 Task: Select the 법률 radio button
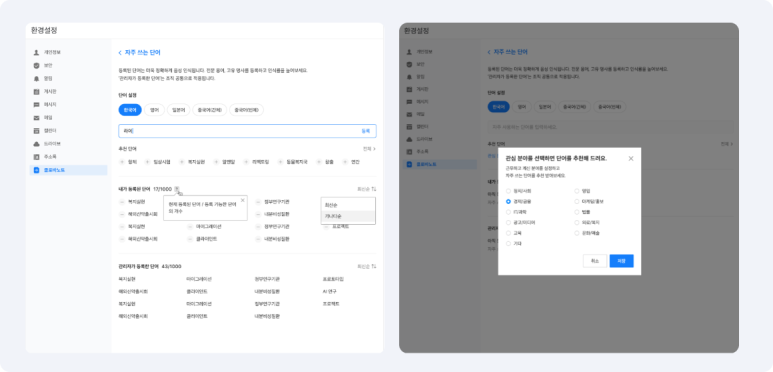click(577, 212)
